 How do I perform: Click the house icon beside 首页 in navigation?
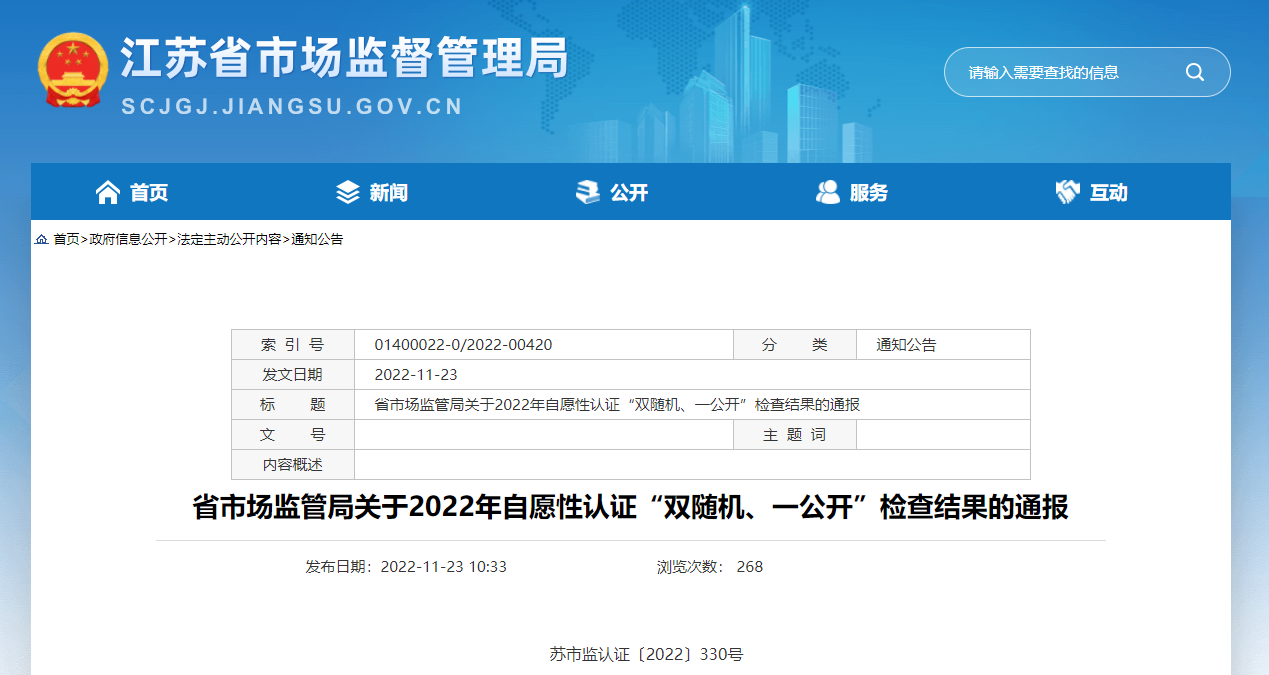click(107, 192)
